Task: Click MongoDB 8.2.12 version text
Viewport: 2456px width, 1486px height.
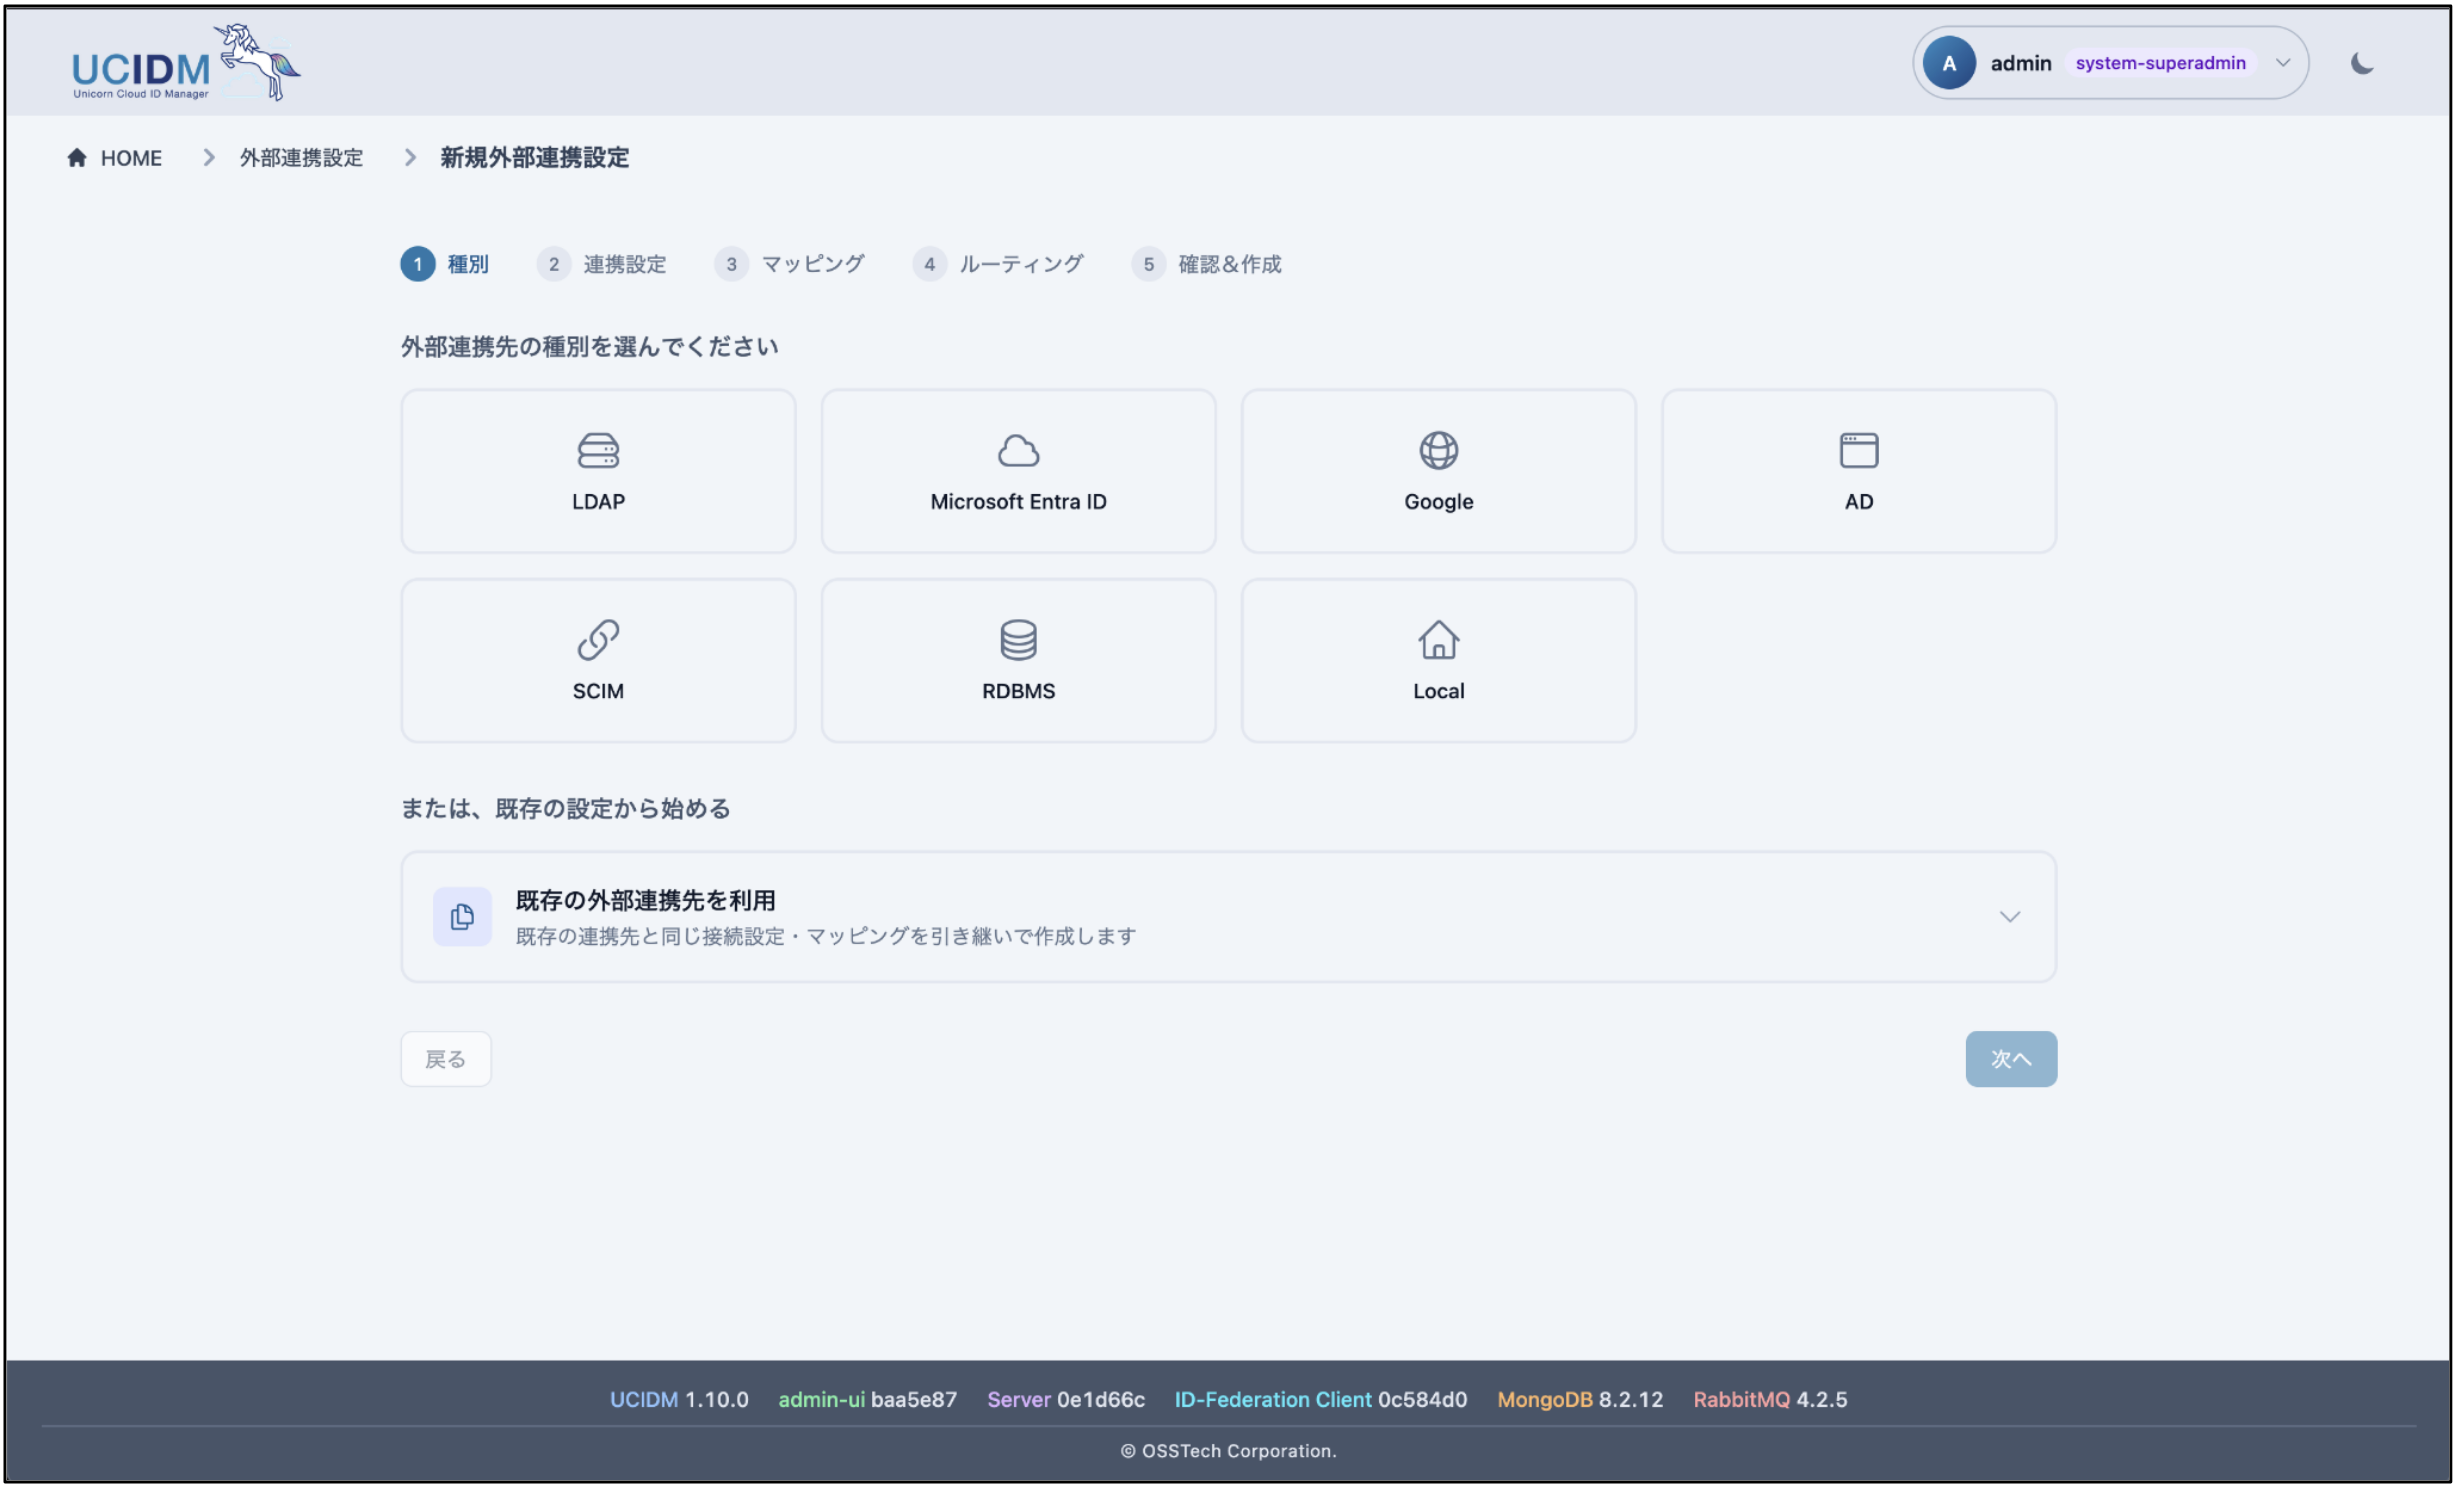Action: (x=1579, y=1400)
